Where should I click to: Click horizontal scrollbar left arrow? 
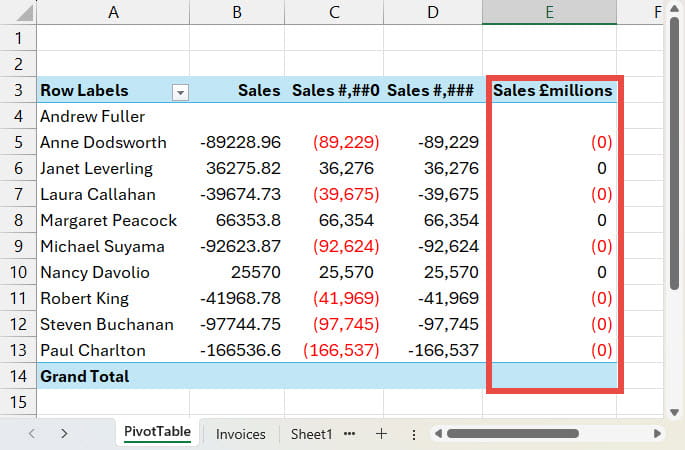[x=438, y=433]
